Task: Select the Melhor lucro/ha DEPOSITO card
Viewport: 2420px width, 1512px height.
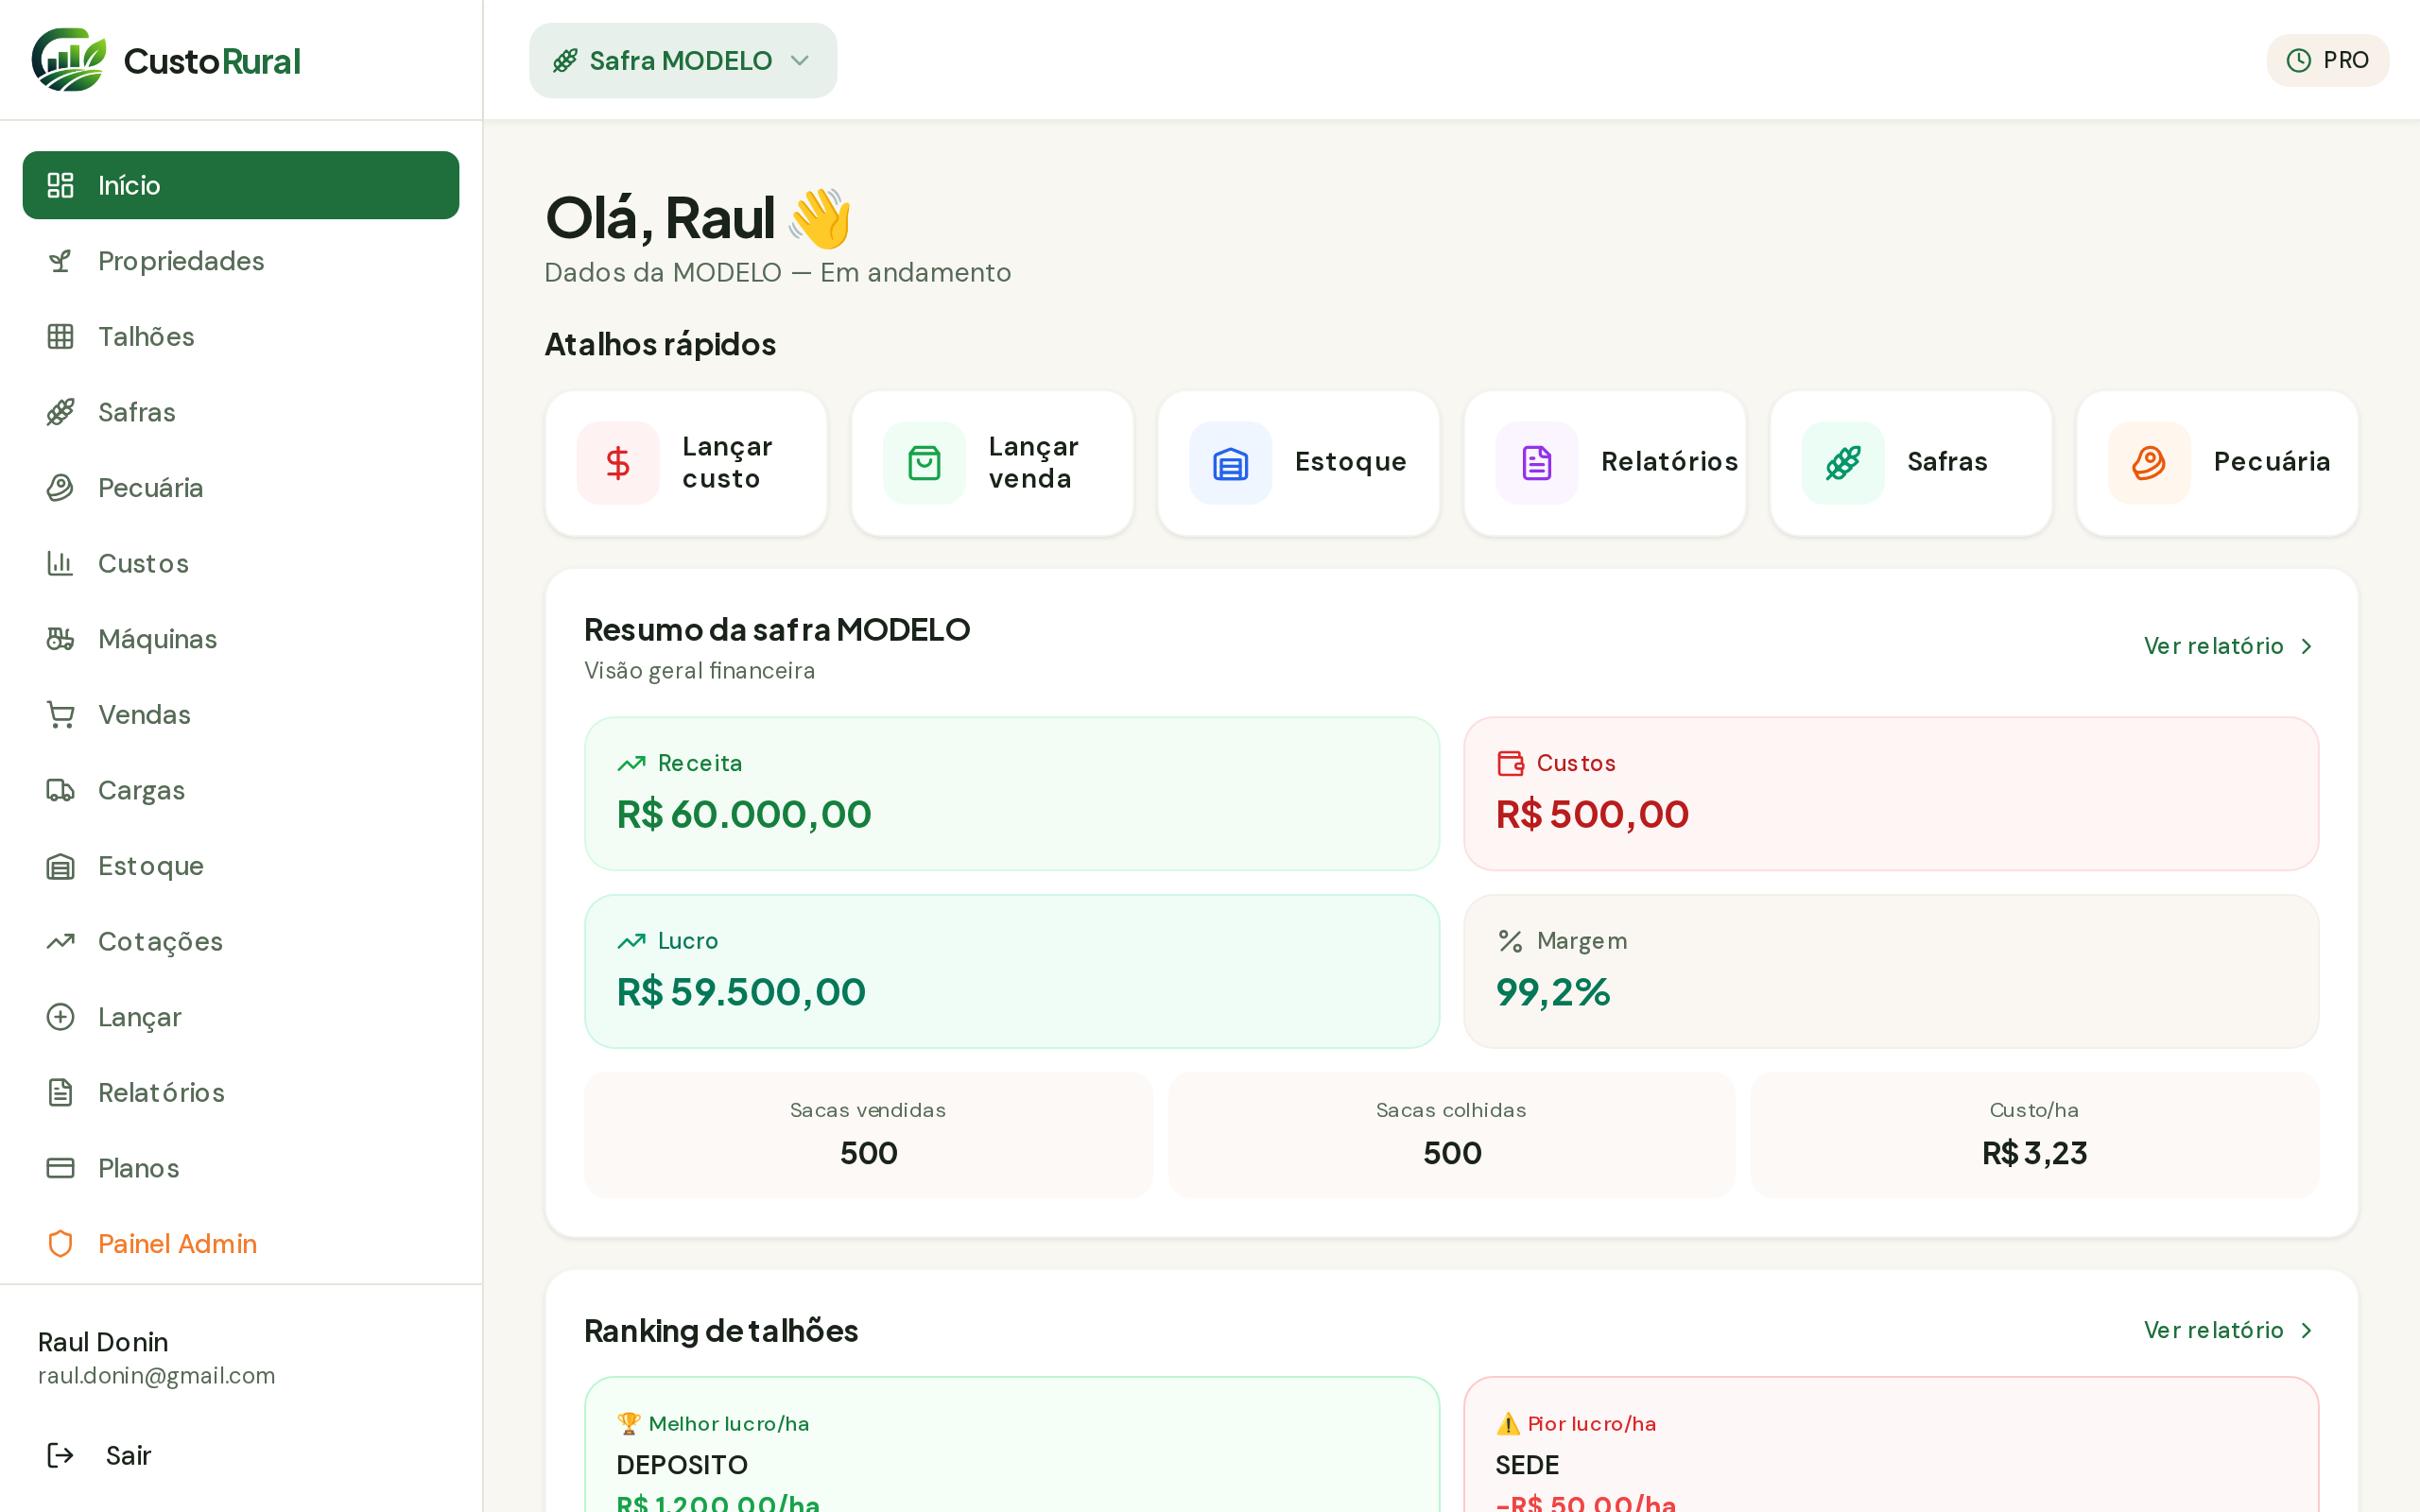Action: coord(1011,1444)
